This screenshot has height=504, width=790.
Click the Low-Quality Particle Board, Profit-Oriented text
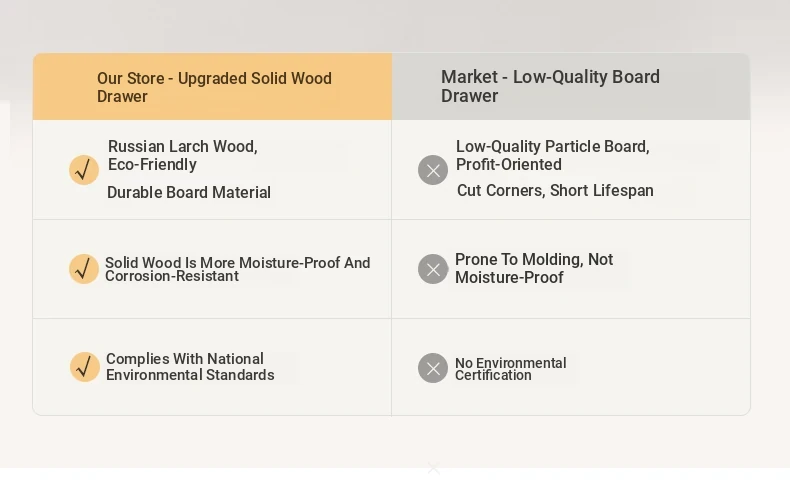tap(553, 155)
